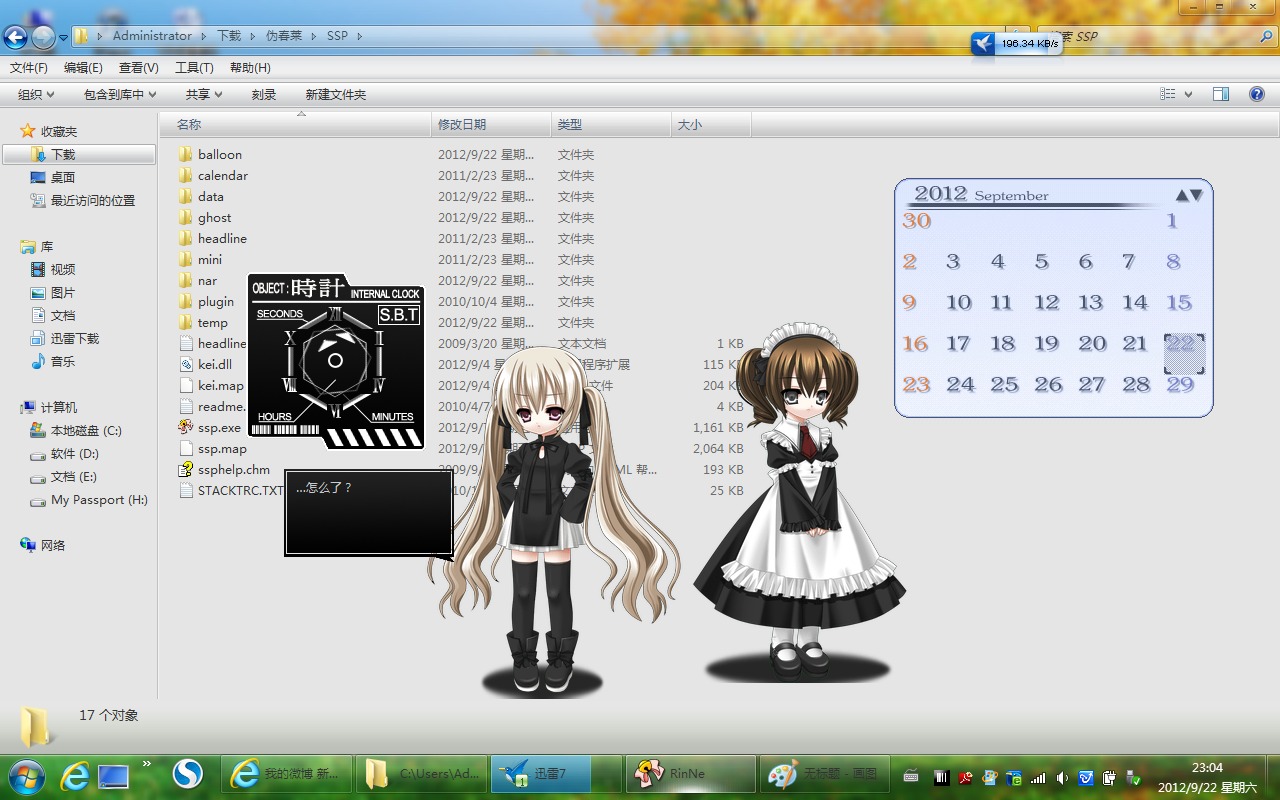The height and width of the screenshot is (800, 1280).
Task: Expand the arrow after SSP breadcrumb
Action: point(359,36)
